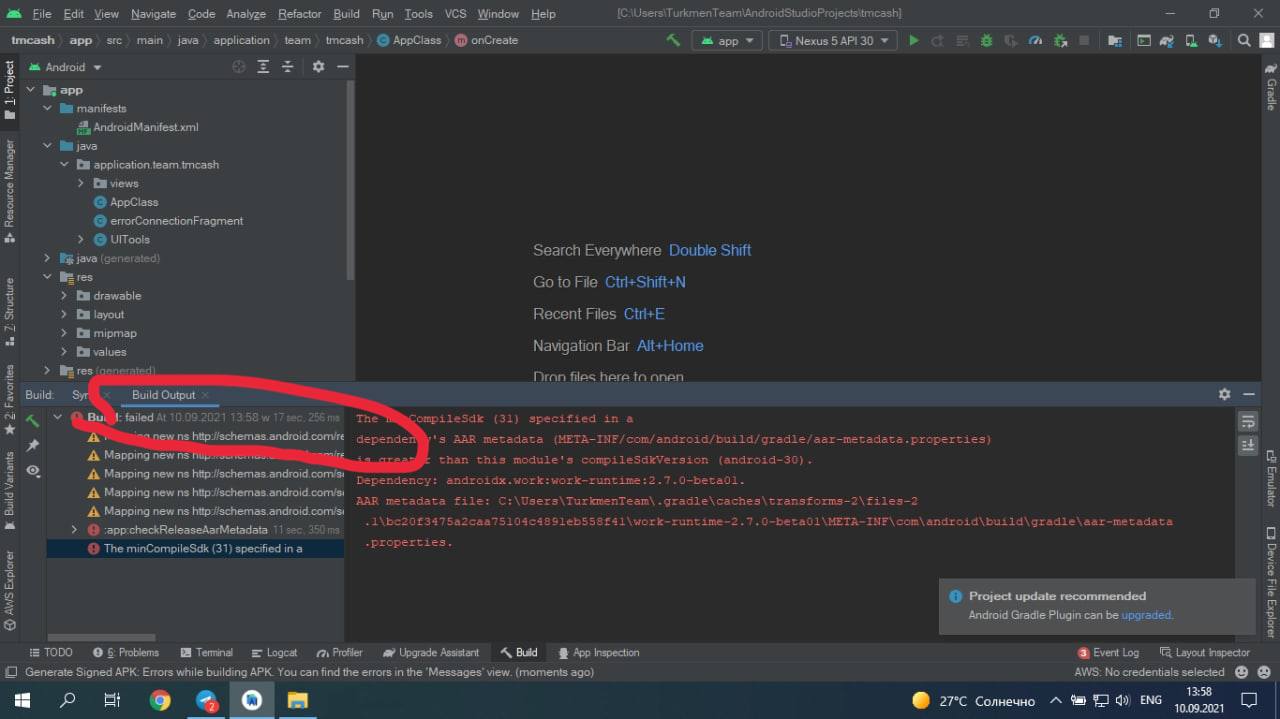Open the Upgrade Assistant tool window
This screenshot has width=1280, height=719.
click(x=431, y=652)
